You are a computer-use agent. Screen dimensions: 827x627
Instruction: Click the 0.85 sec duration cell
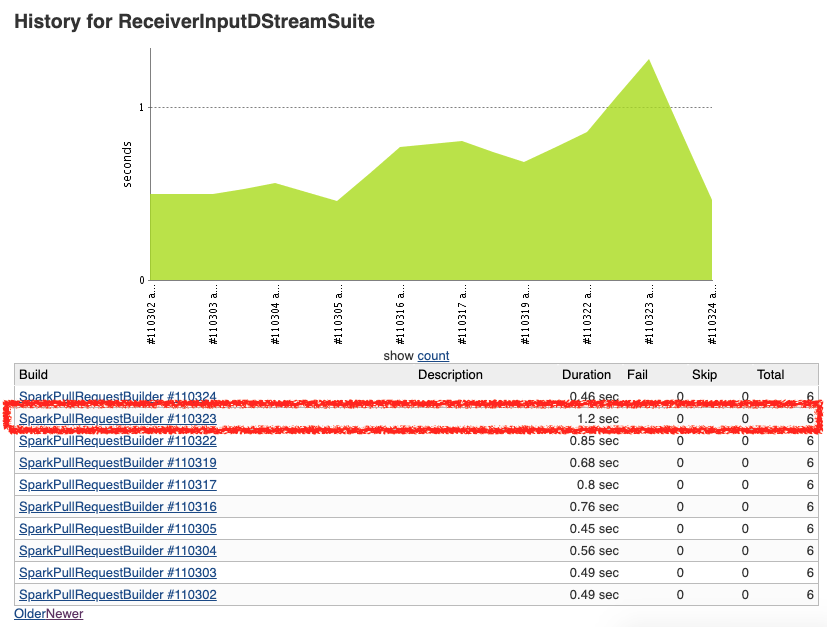click(x=594, y=441)
